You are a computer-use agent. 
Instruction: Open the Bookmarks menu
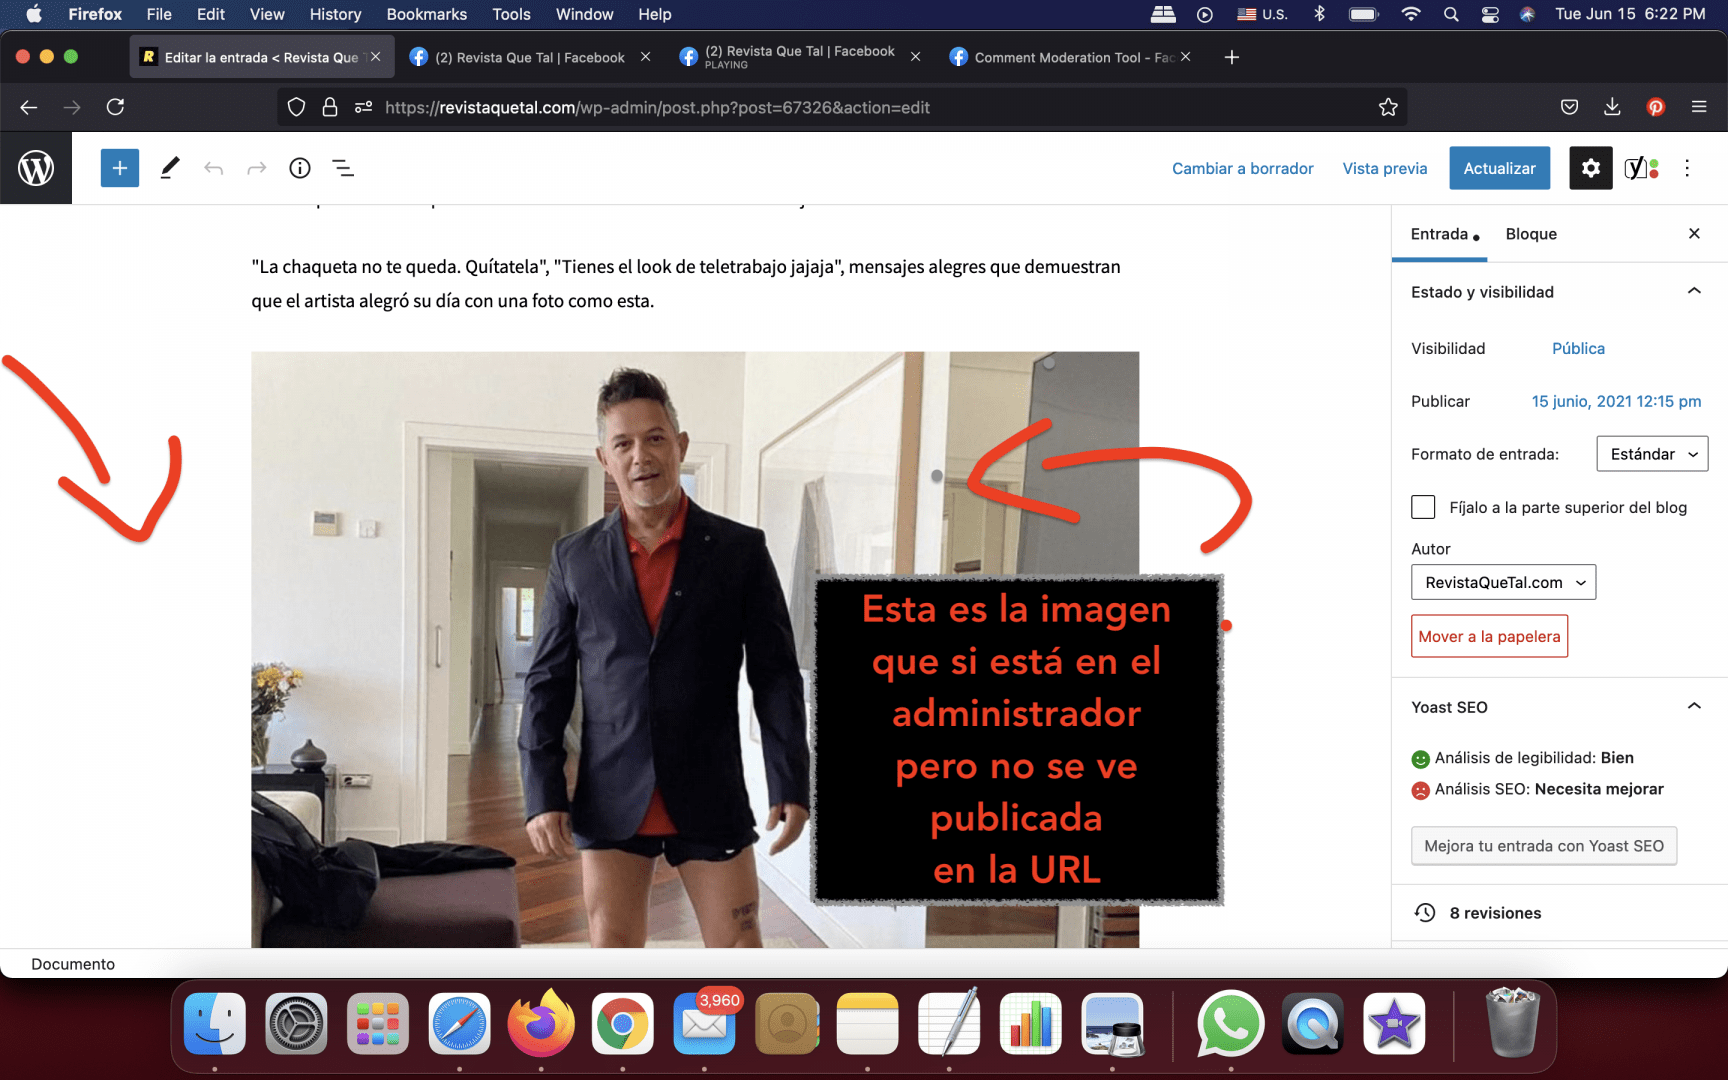(426, 14)
